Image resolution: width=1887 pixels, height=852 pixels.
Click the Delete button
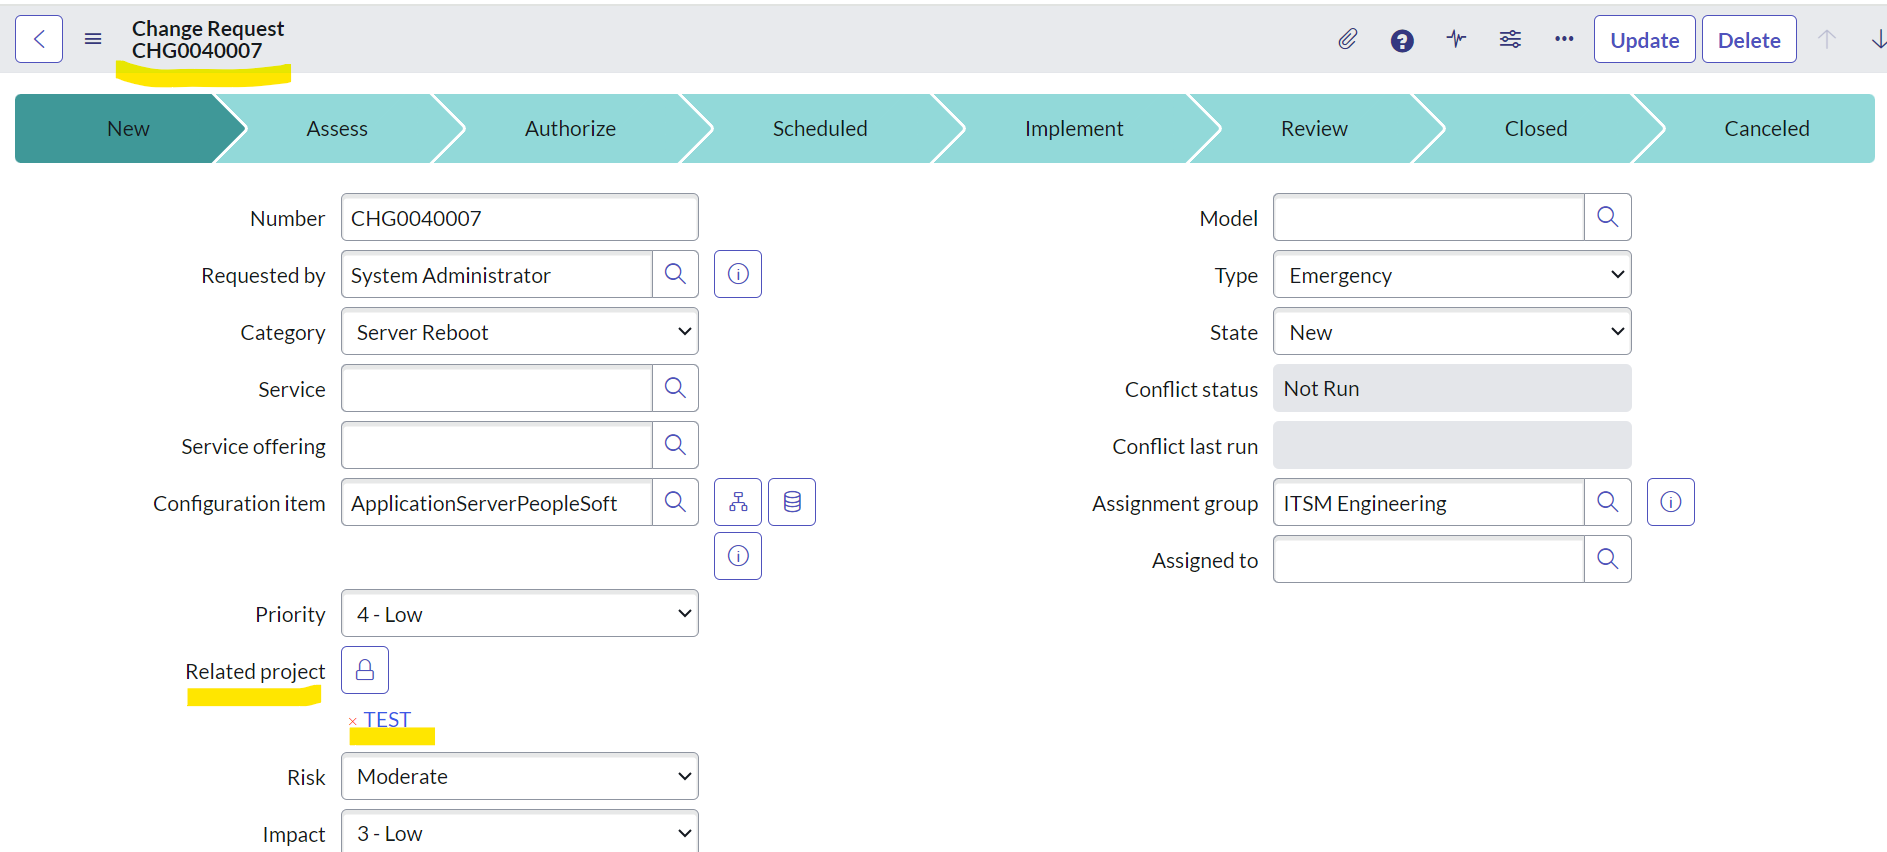(x=1749, y=40)
